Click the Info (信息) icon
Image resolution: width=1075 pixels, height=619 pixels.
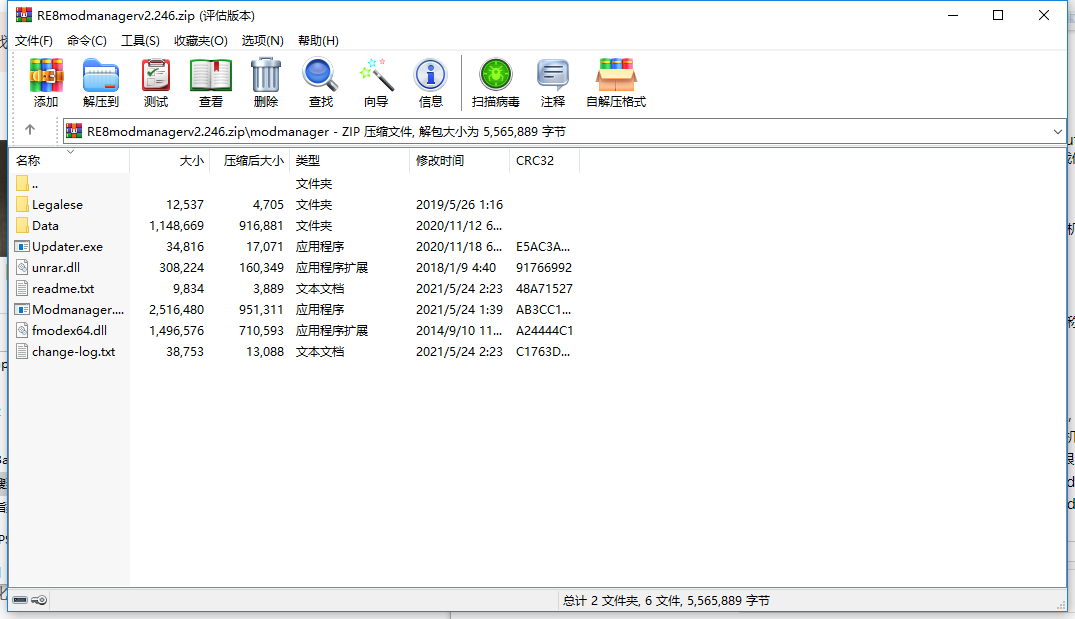(x=431, y=75)
